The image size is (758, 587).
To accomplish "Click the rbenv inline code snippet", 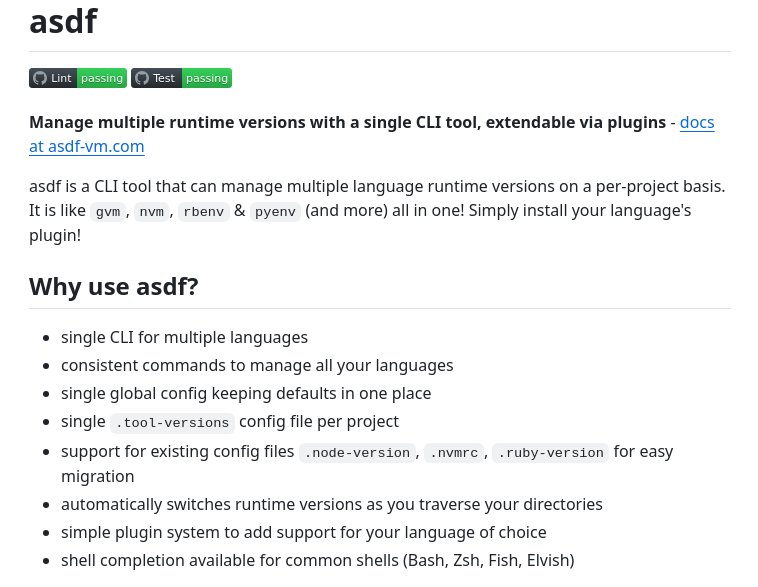I will click(204, 212).
